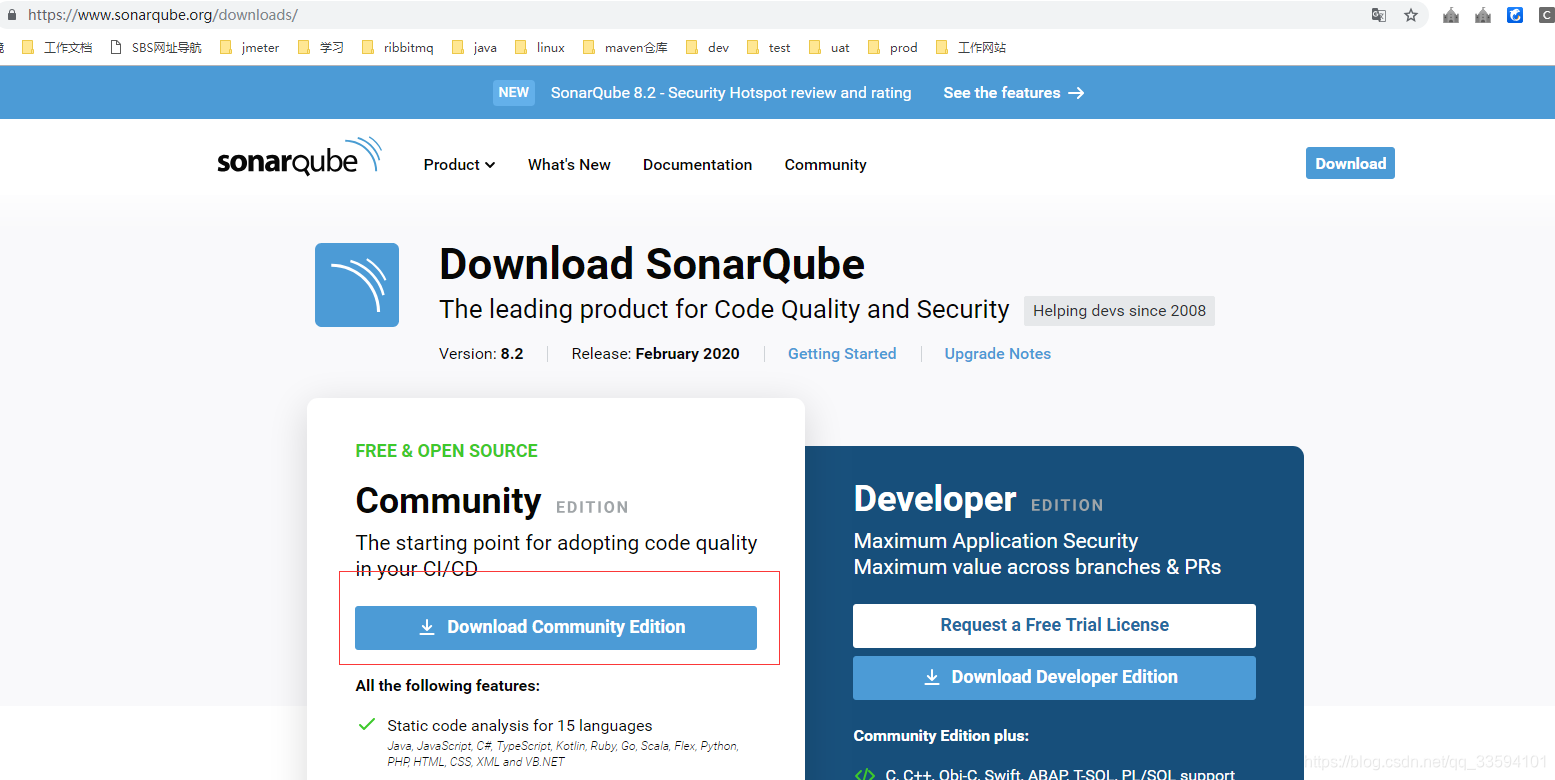Click 'Static code analysis for 15 languages' text
The image size is (1555, 780).
pyautogui.click(x=520, y=726)
